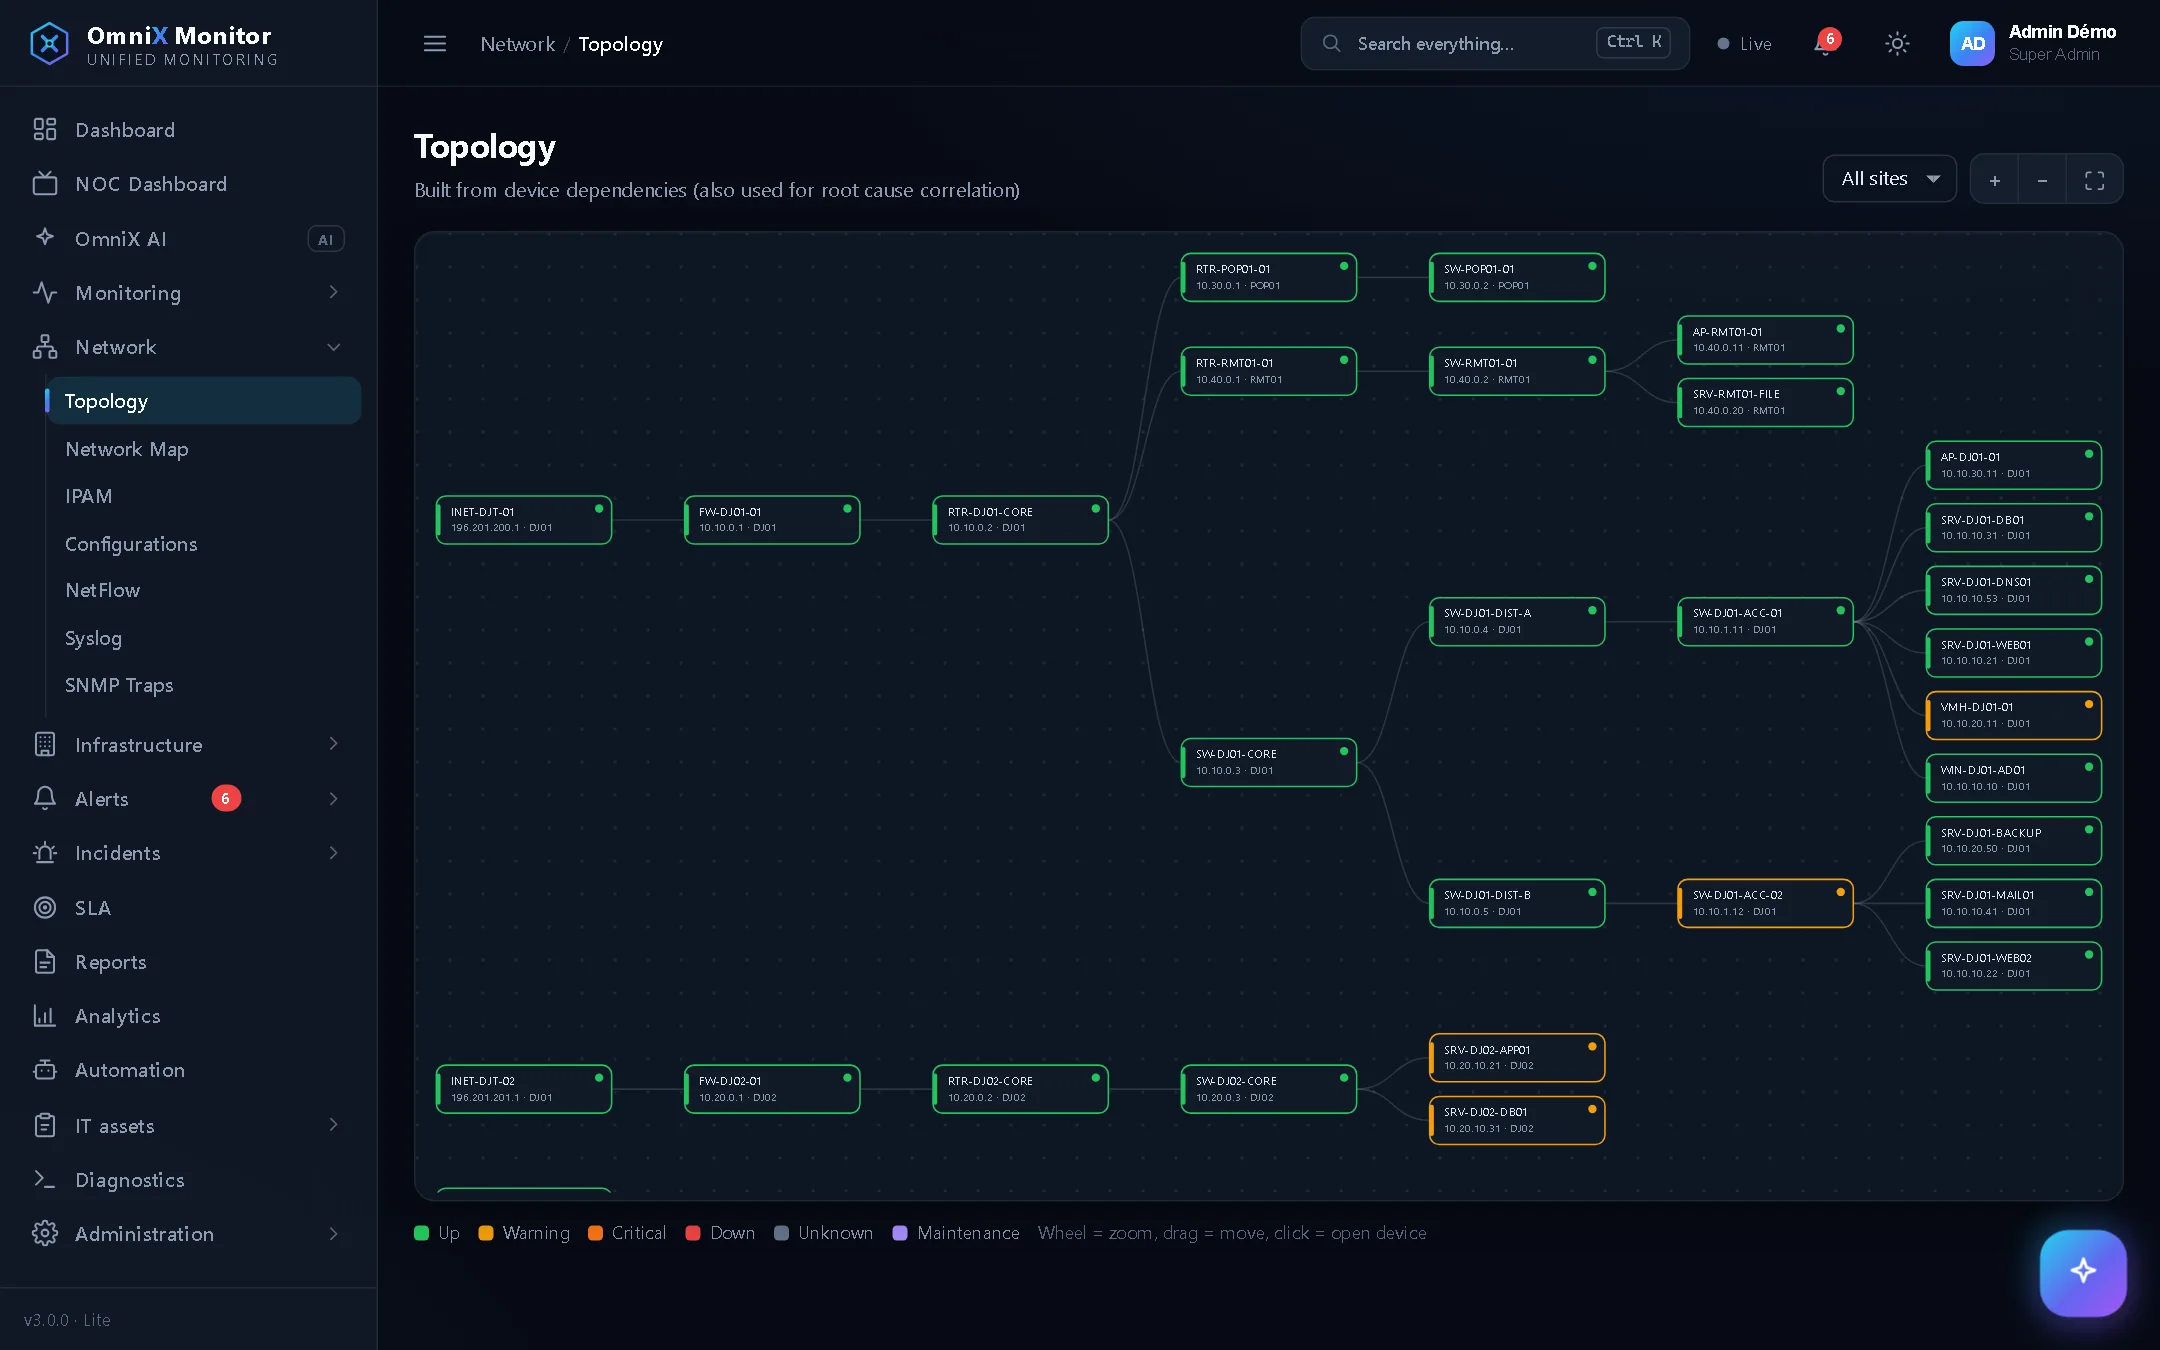Open the topology in fullscreen

[x=2094, y=180]
